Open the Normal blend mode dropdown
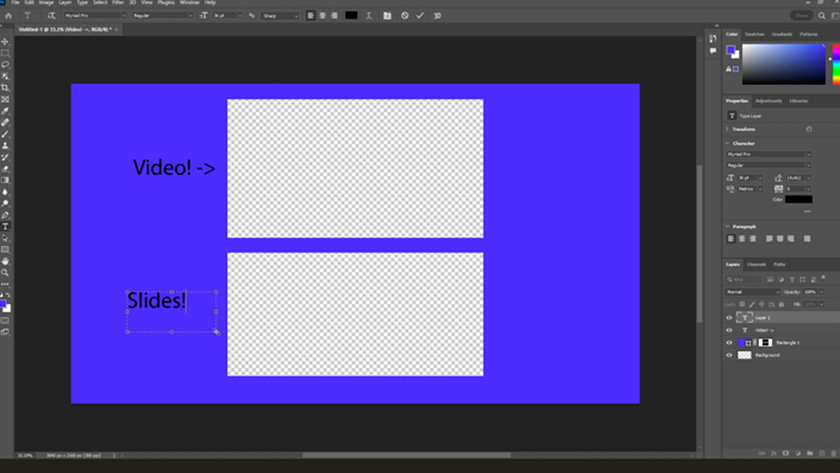The width and height of the screenshot is (840, 473). [x=752, y=292]
